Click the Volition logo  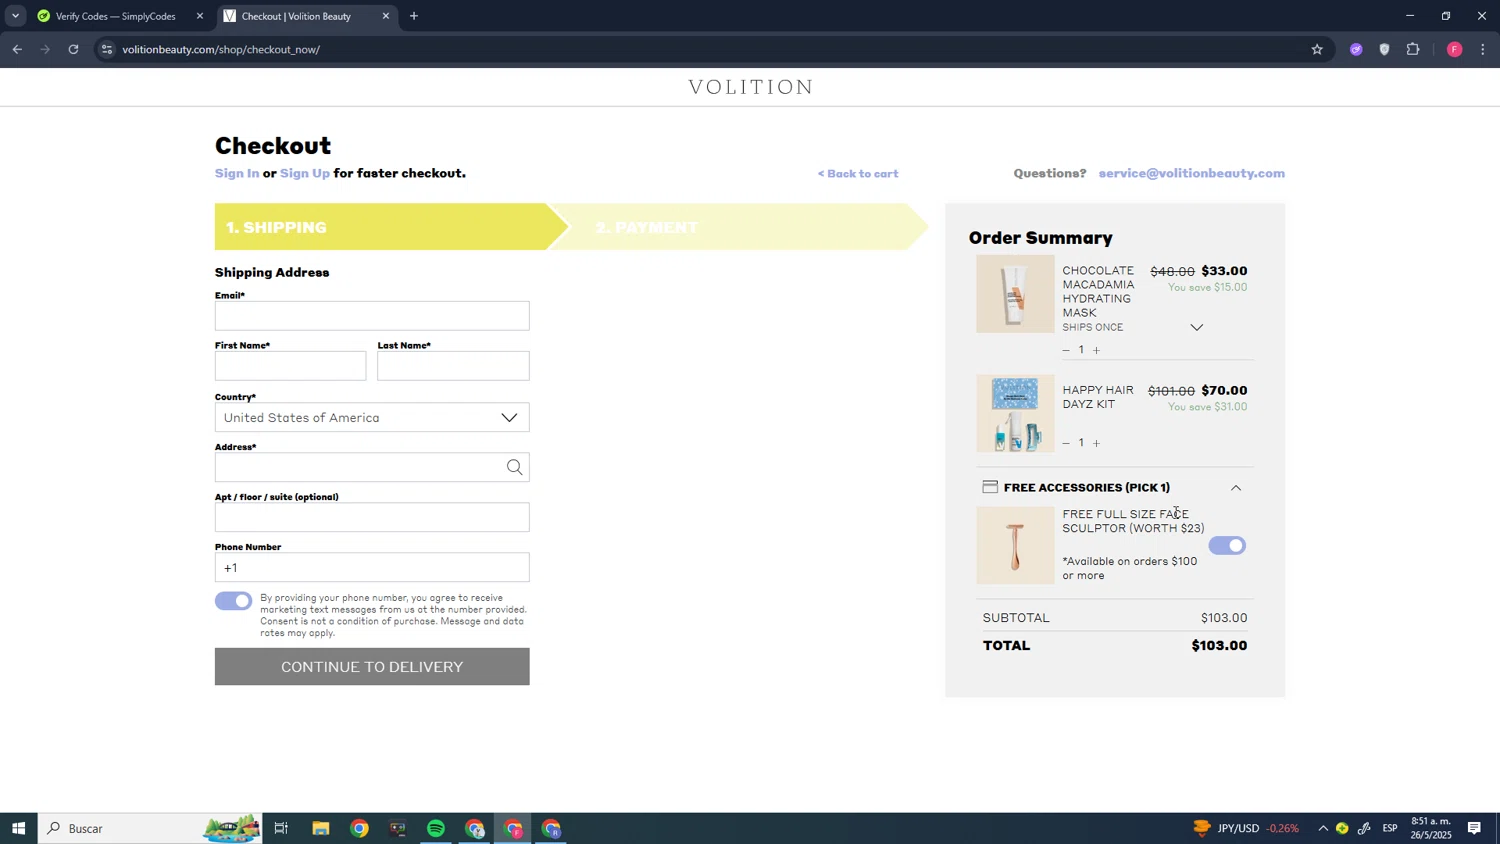[751, 87]
